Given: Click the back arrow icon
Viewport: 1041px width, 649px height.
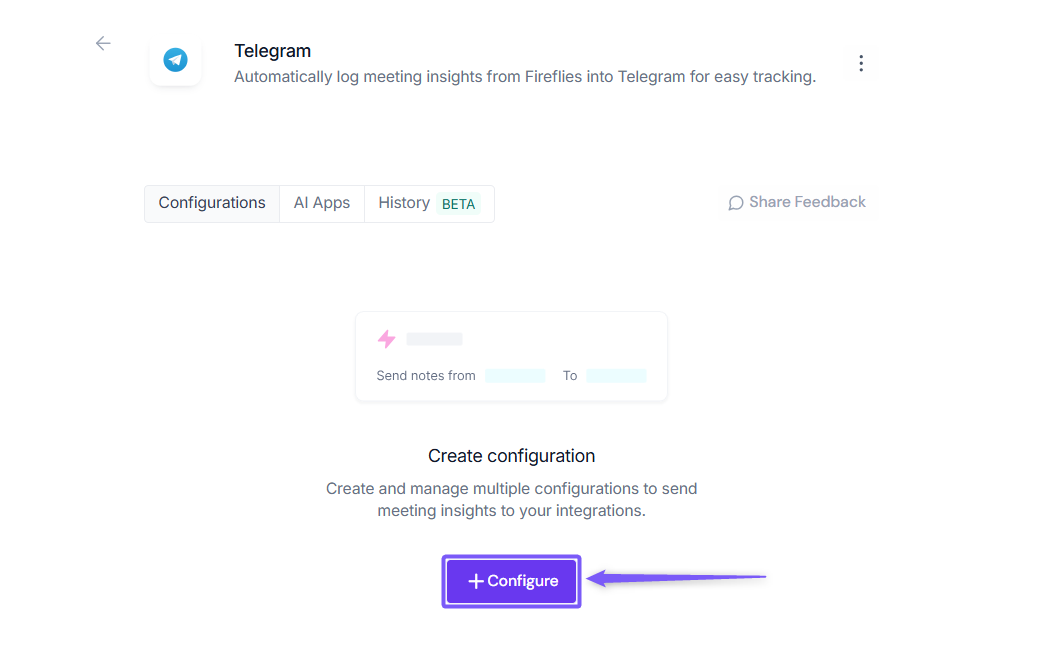Looking at the screenshot, I should pos(103,43).
